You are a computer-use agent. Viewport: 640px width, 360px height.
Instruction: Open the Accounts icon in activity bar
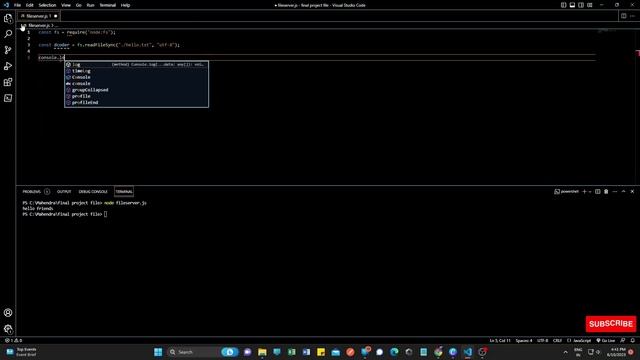pos(8,313)
